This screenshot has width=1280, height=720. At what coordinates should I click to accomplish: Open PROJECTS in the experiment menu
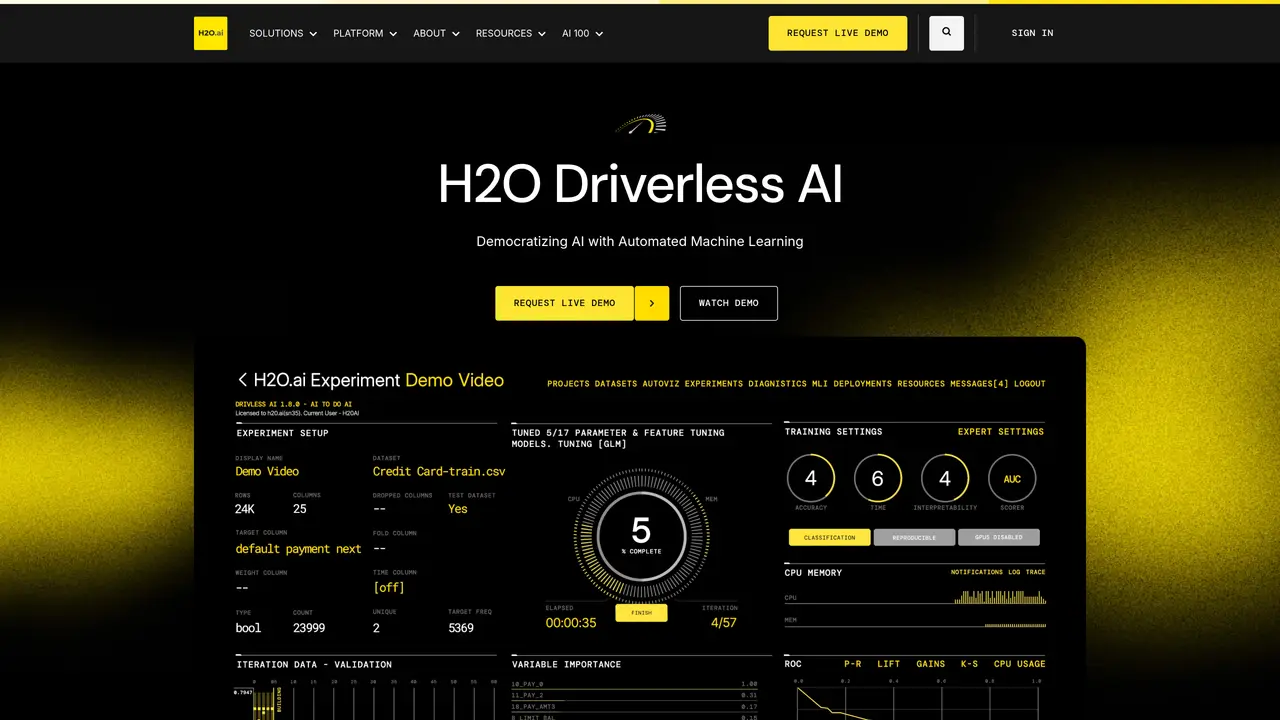569,384
